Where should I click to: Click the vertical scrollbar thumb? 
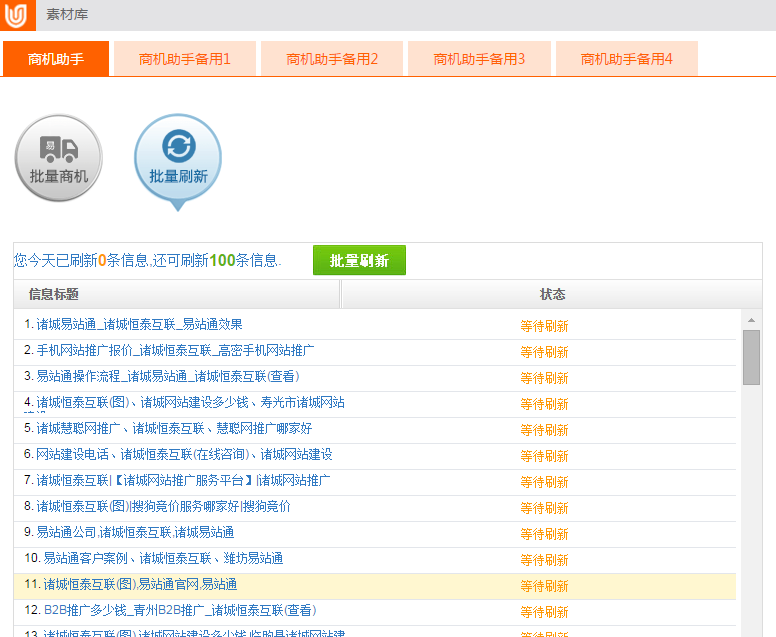click(751, 357)
